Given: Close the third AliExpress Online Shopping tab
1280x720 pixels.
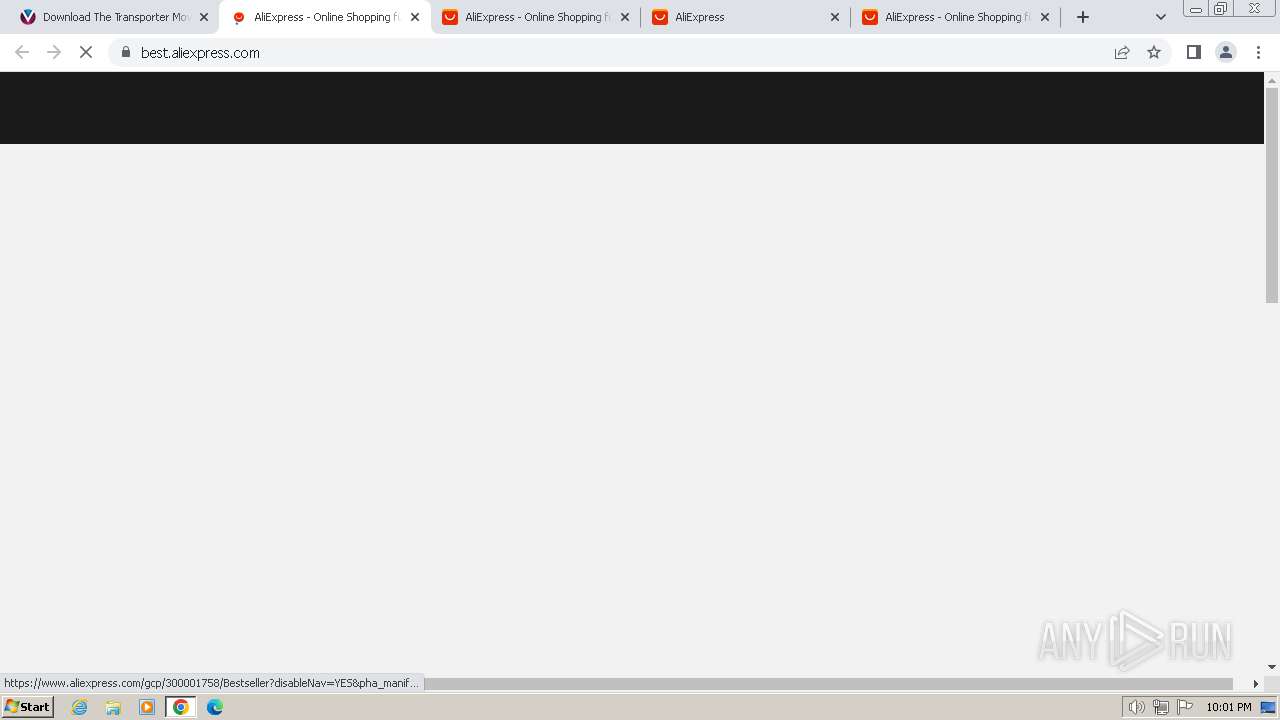Looking at the screenshot, I should point(625,17).
